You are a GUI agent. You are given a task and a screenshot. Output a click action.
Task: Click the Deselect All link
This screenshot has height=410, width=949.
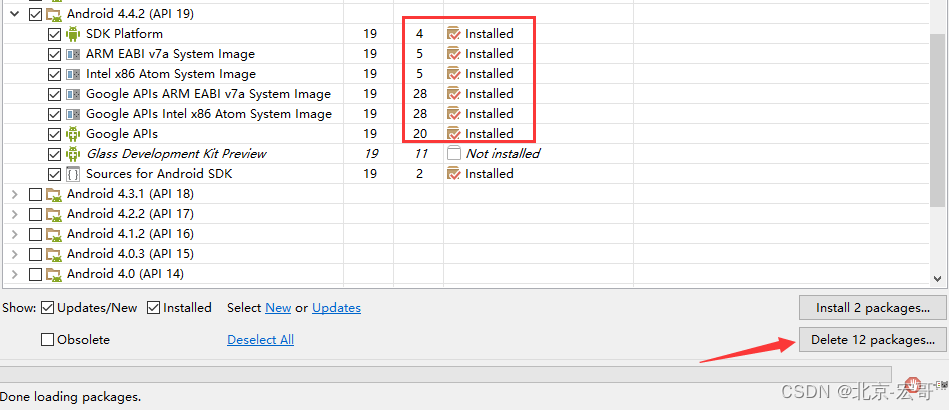260,340
